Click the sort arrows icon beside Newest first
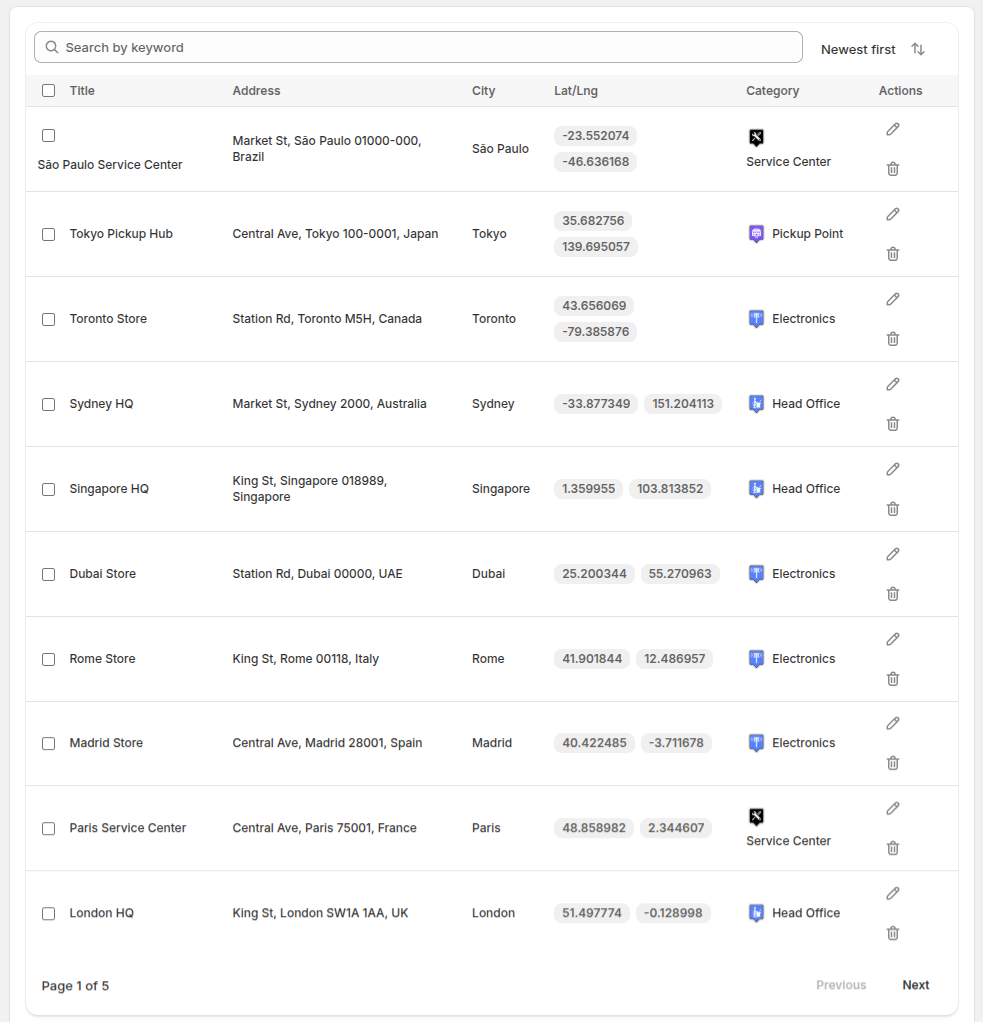983x1022 pixels. [917, 48]
